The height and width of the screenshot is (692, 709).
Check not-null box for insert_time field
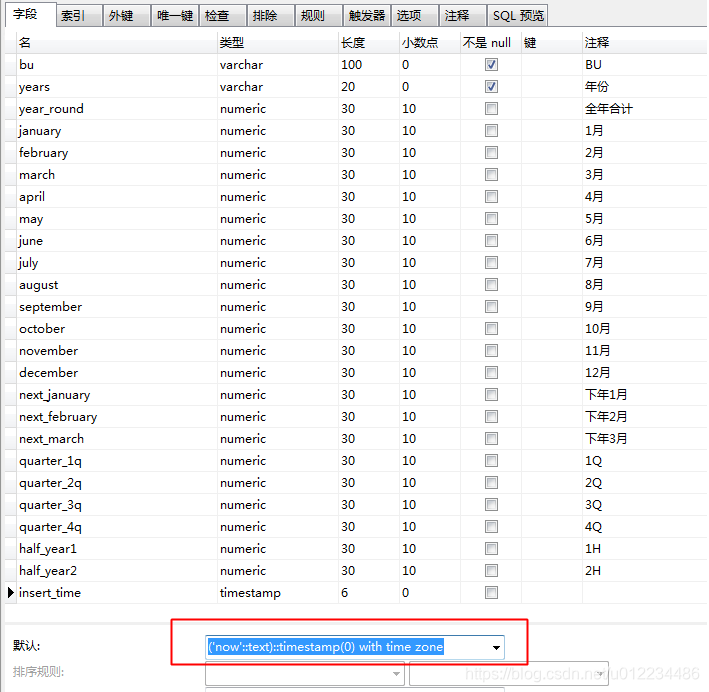click(x=491, y=592)
